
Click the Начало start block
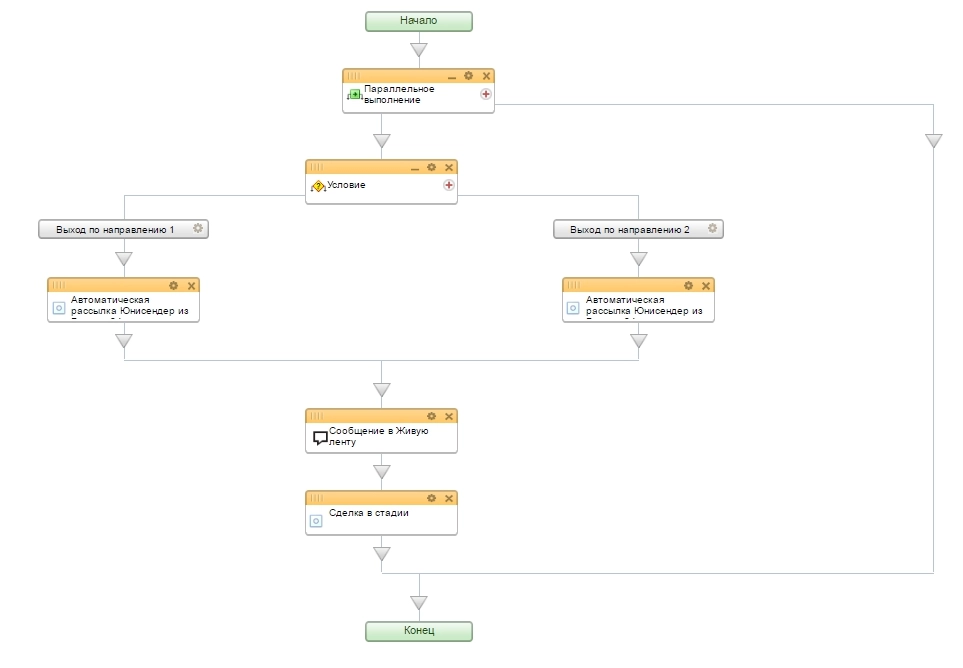pos(418,20)
